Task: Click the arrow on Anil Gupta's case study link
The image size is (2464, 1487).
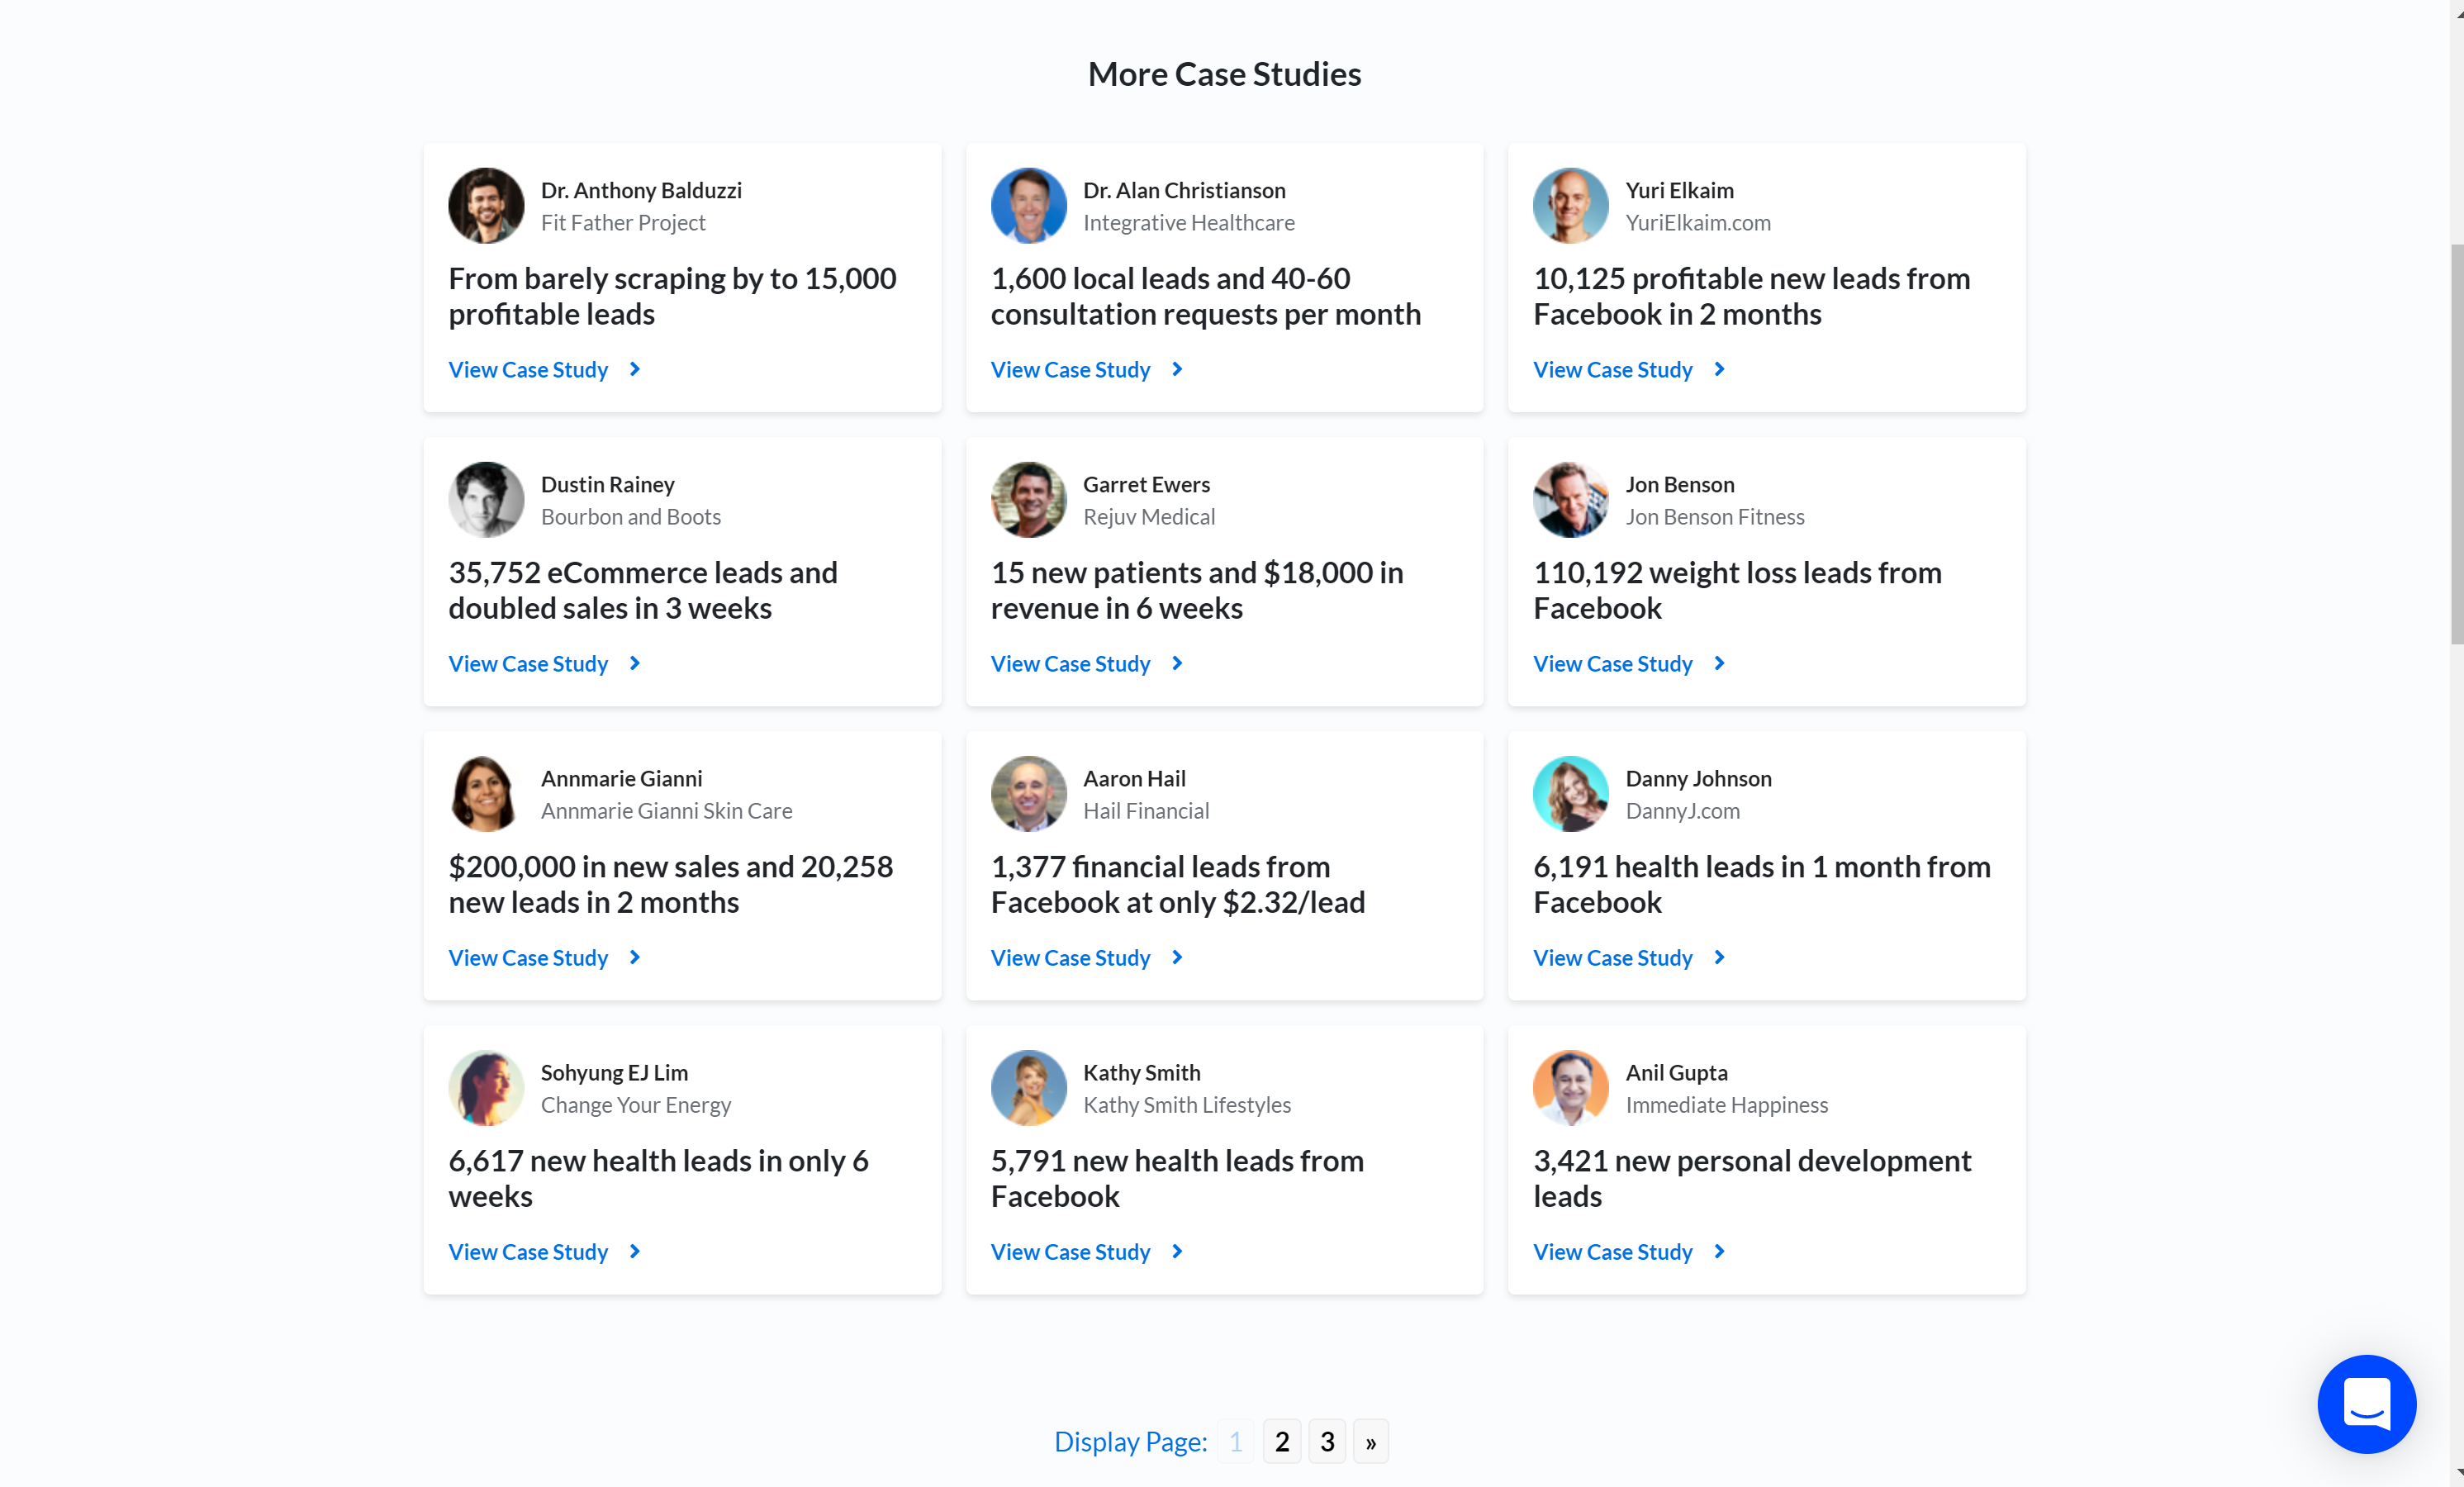Action: point(1719,1251)
